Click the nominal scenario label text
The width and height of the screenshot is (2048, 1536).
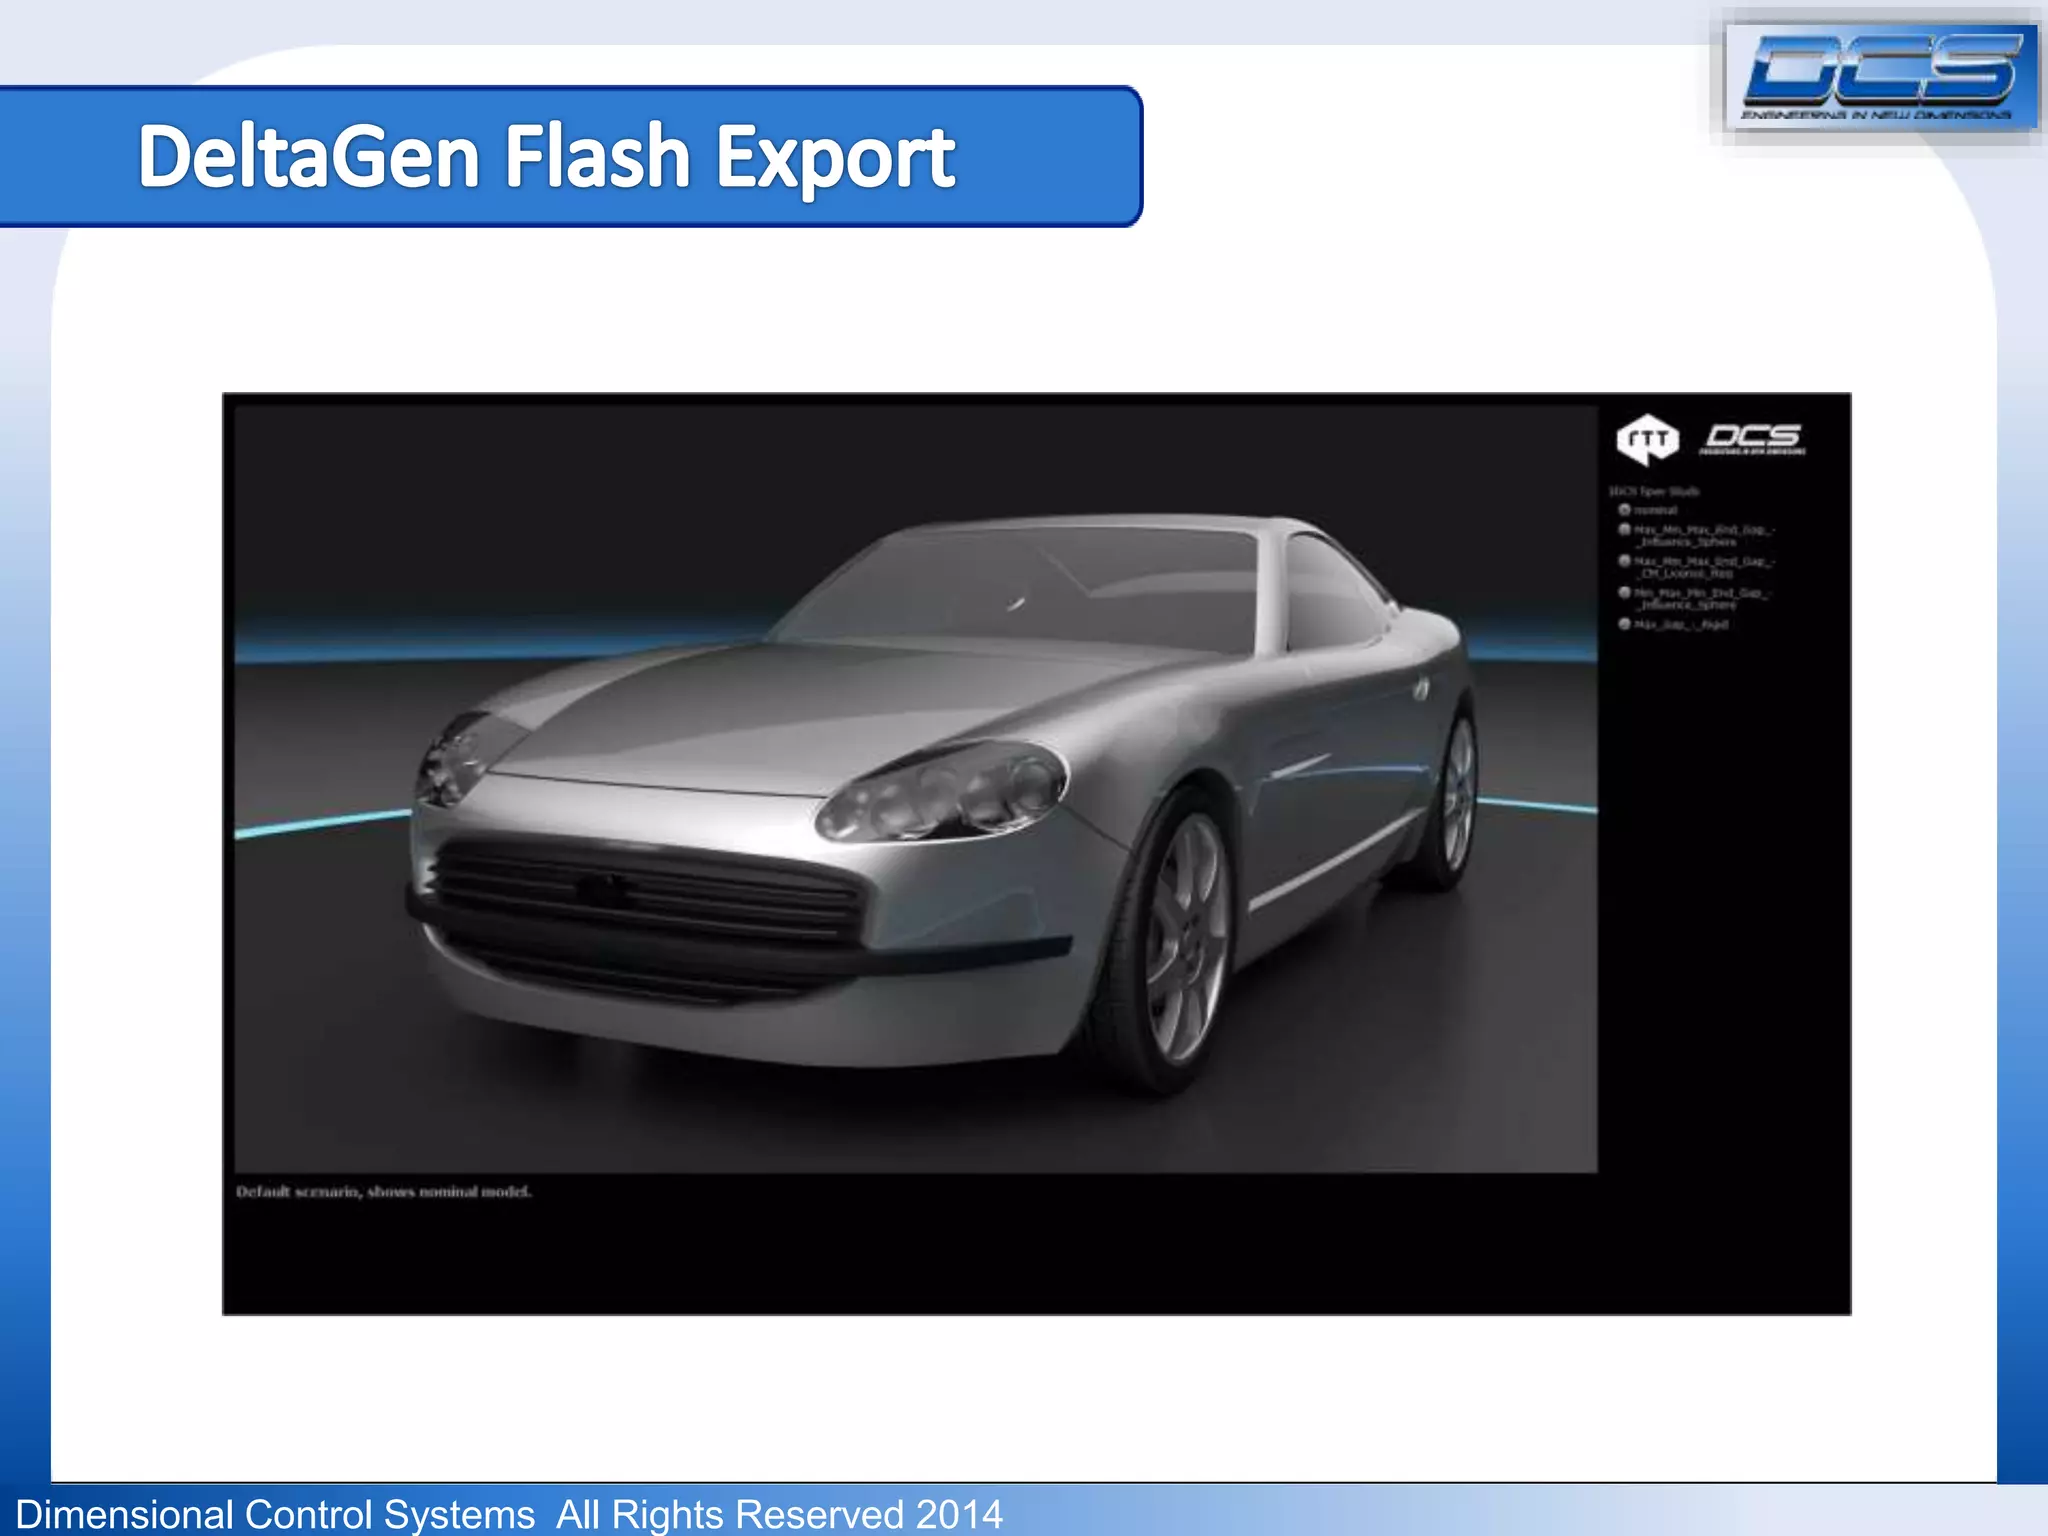1656,510
